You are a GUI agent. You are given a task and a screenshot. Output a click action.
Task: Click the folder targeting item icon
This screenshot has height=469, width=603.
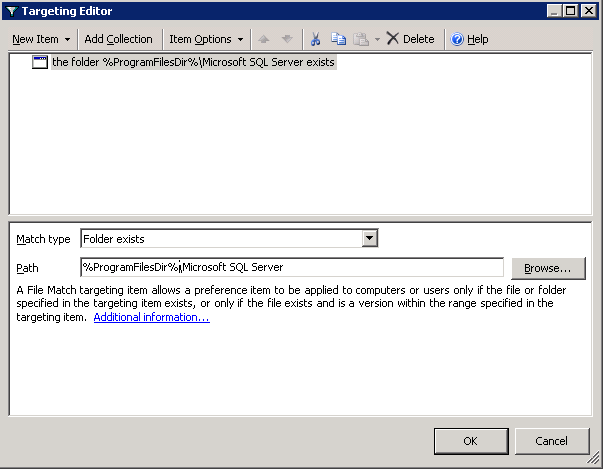pos(40,62)
